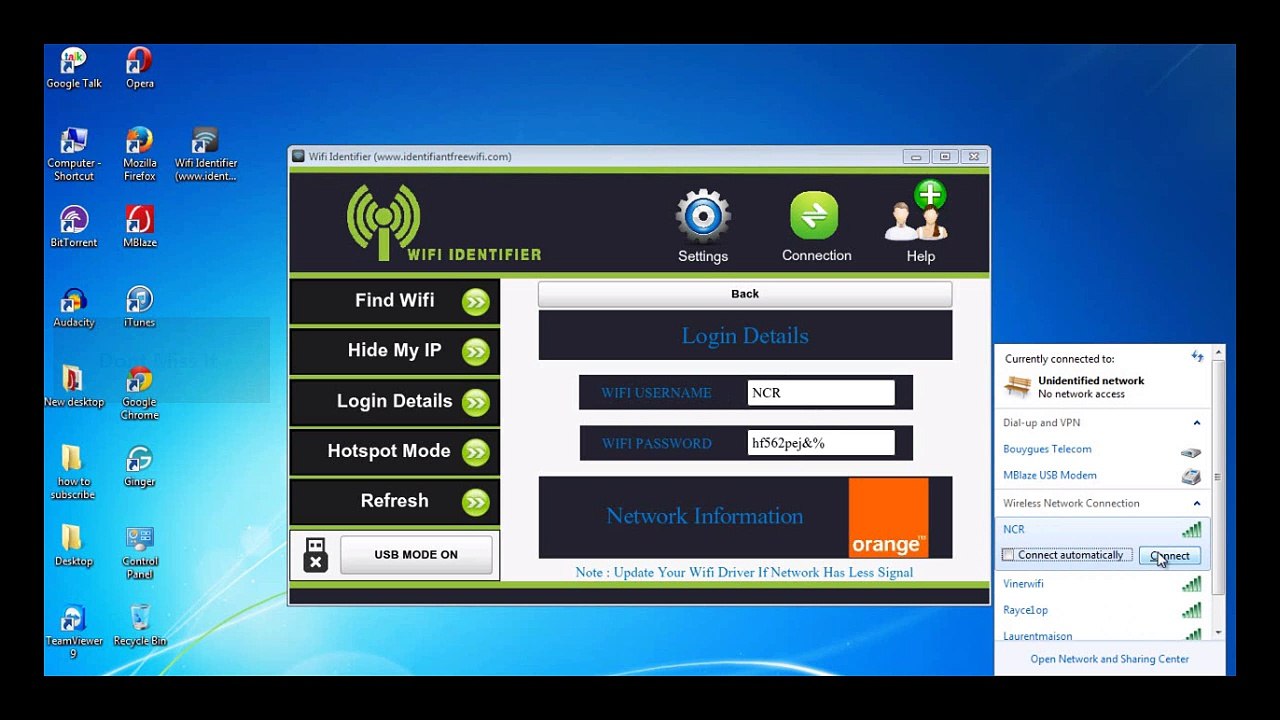Open the Help people icon

(x=918, y=211)
